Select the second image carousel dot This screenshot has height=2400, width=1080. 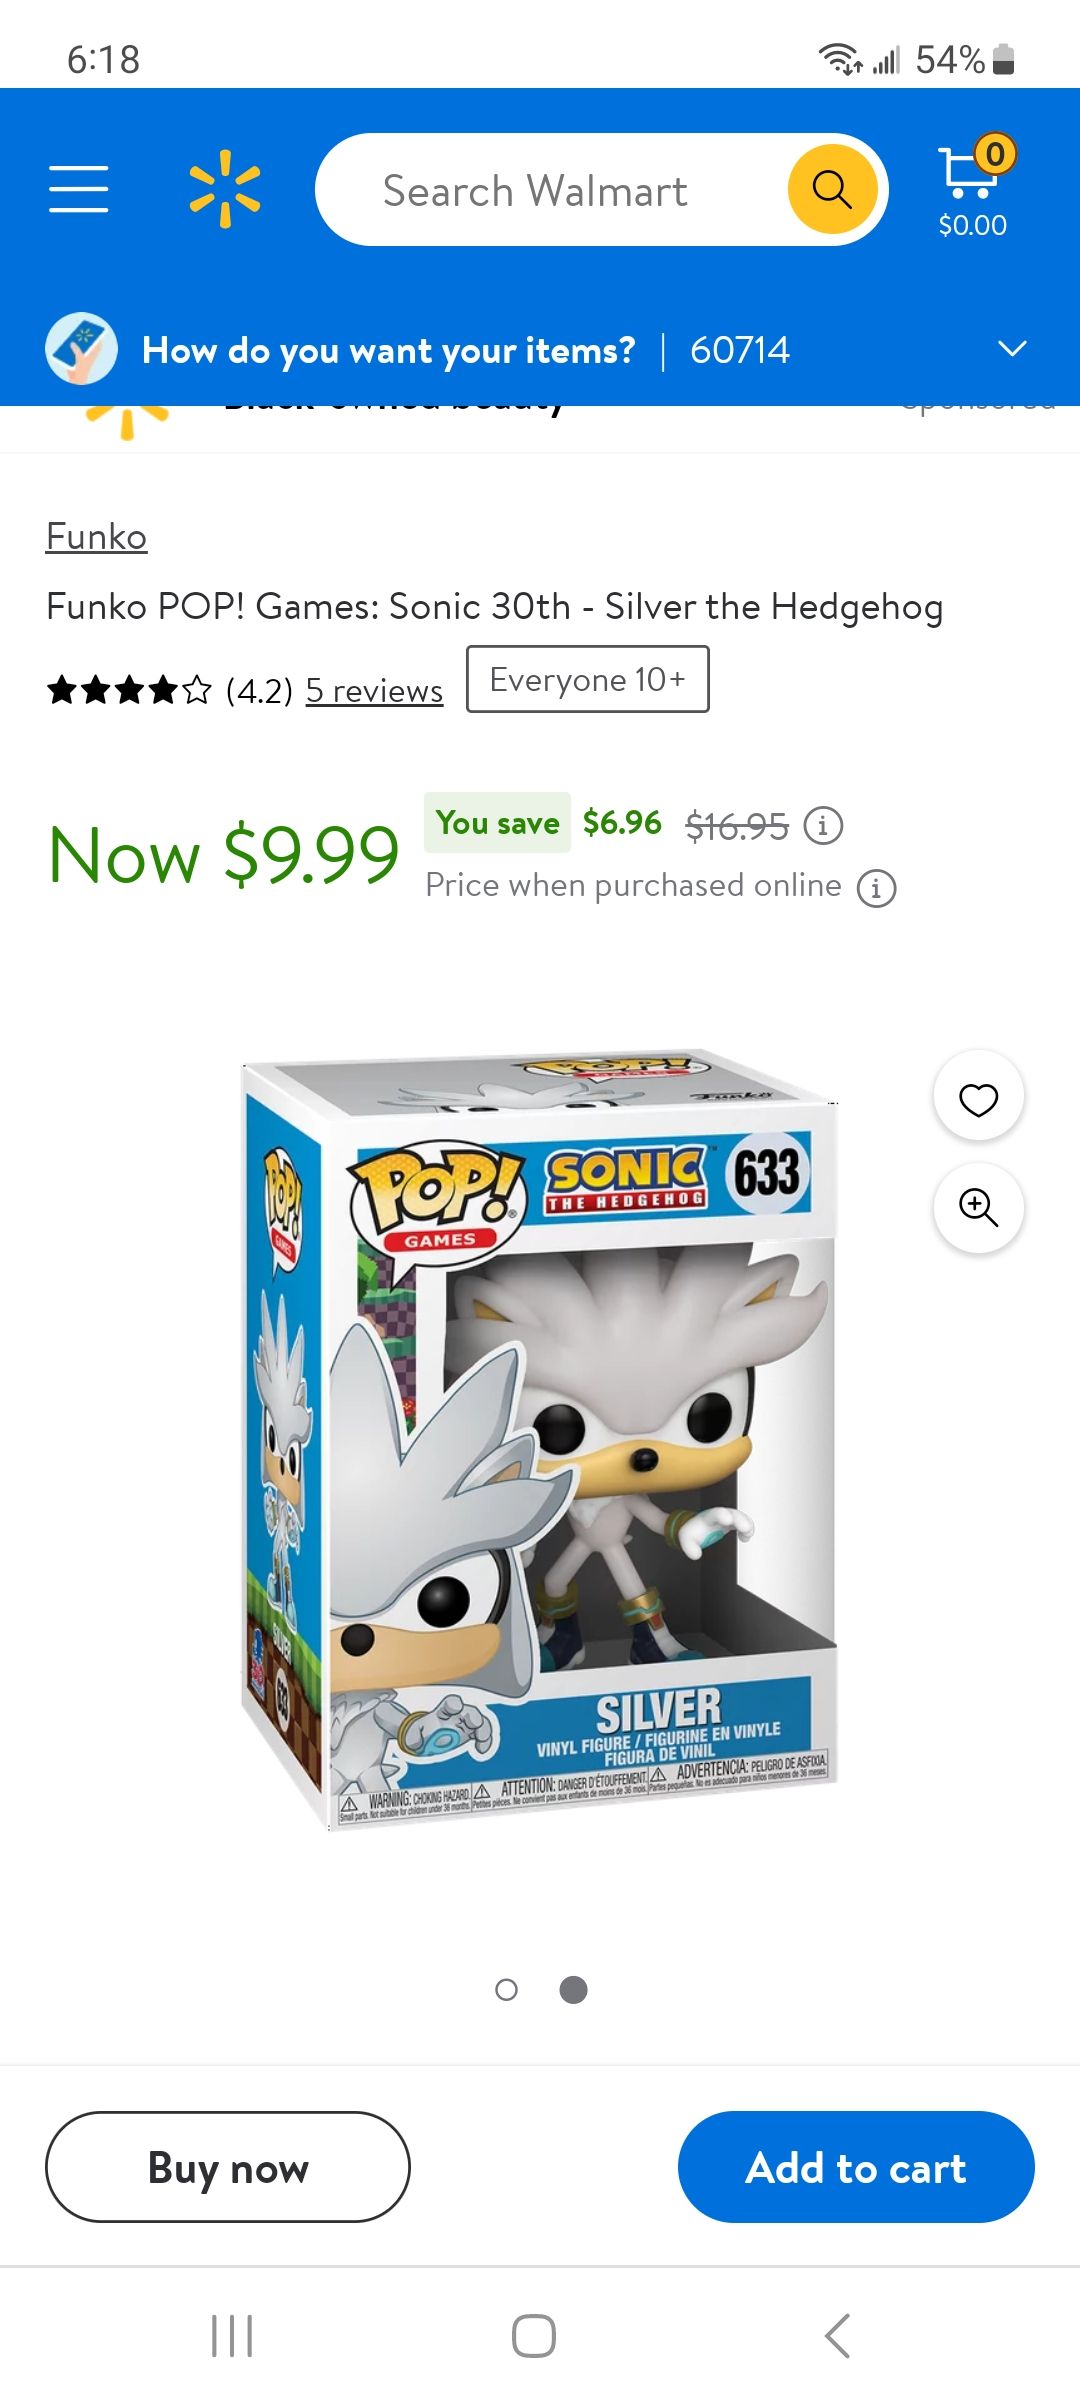[573, 1990]
